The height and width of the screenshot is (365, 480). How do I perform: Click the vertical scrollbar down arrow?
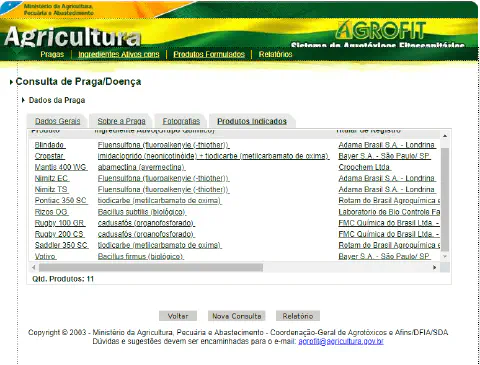coord(445,256)
